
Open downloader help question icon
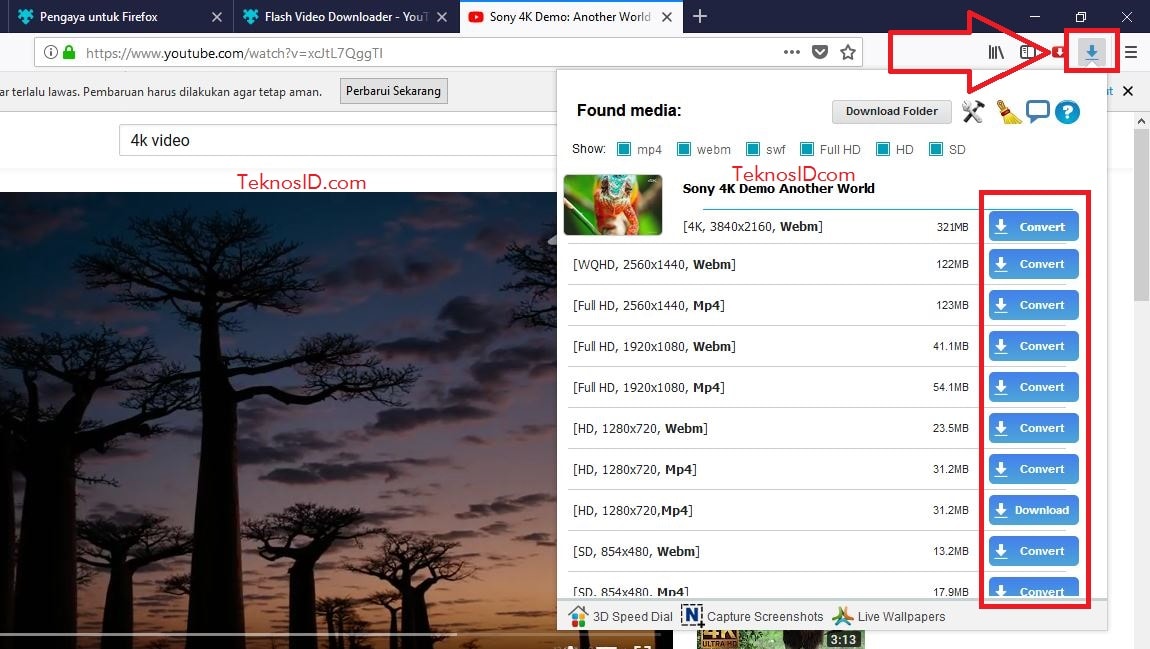tap(1067, 111)
